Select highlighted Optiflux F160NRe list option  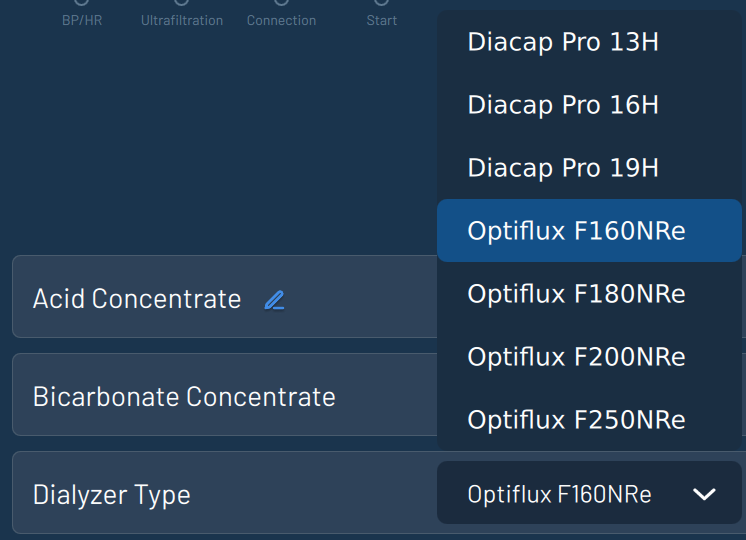coord(577,231)
